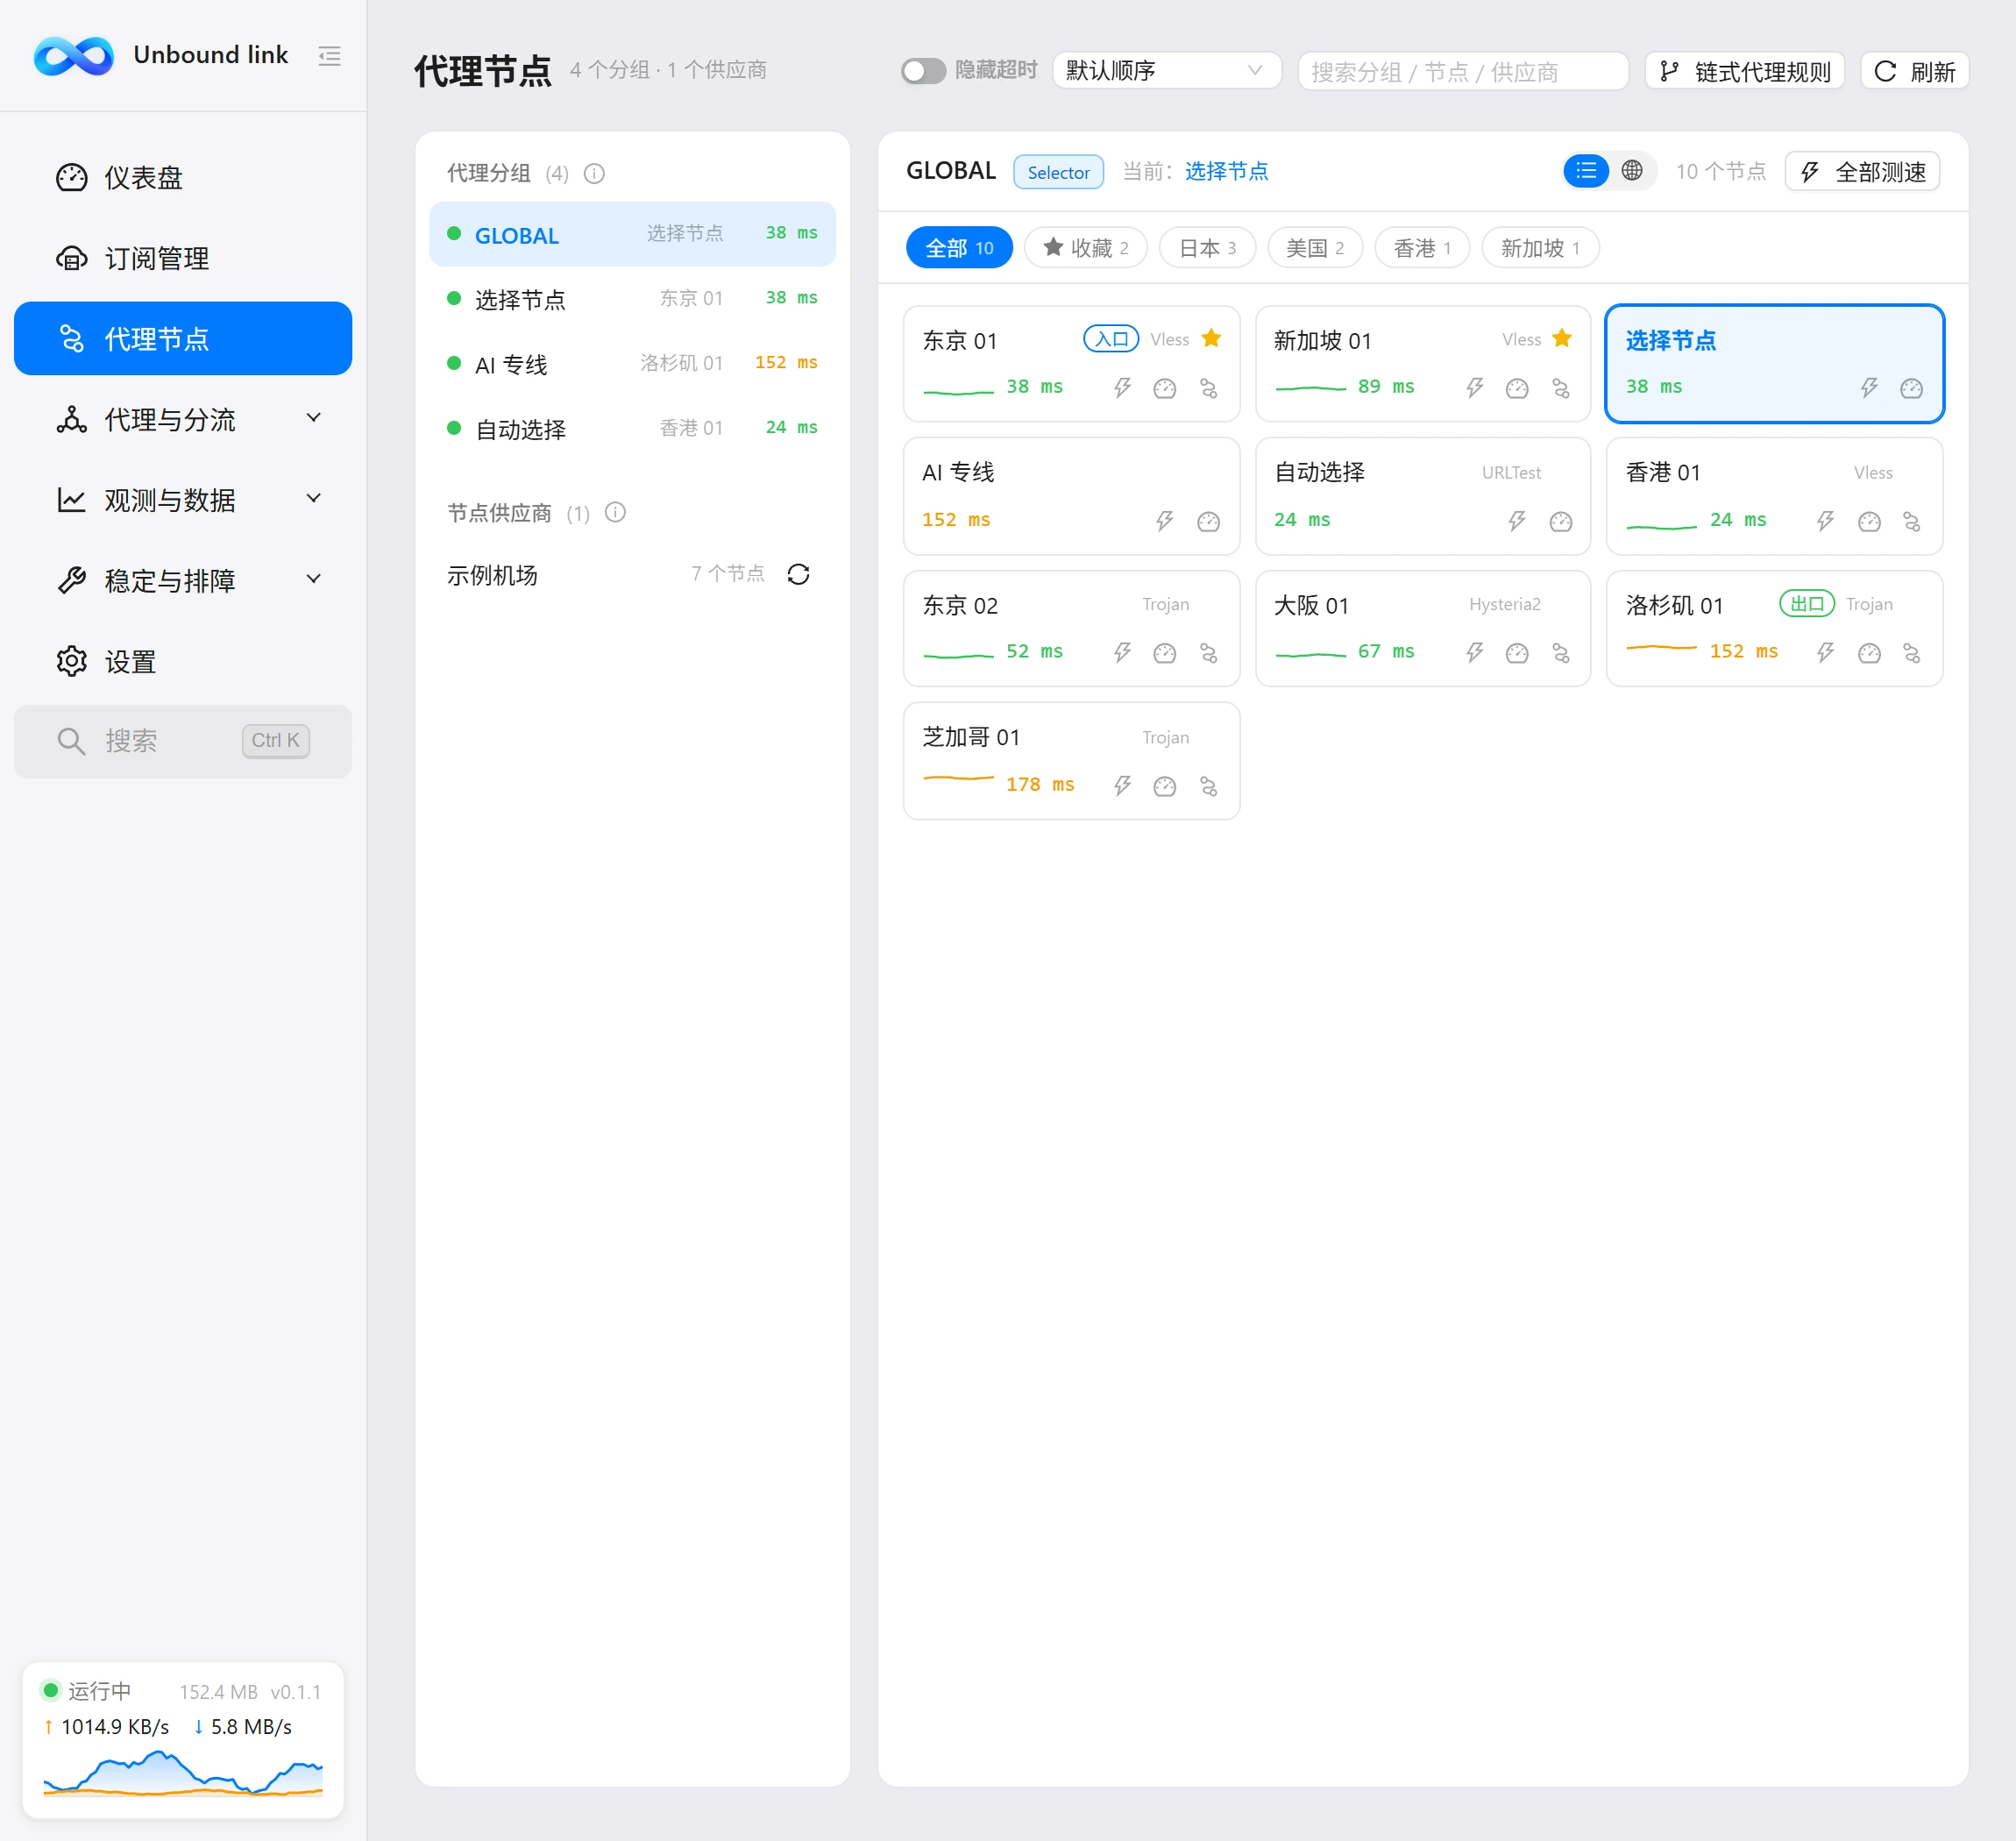The height and width of the screenshot is (1841, 2016).
Task: Expand the 观测与数据 sidebar menu
Action: coord(183,499)
